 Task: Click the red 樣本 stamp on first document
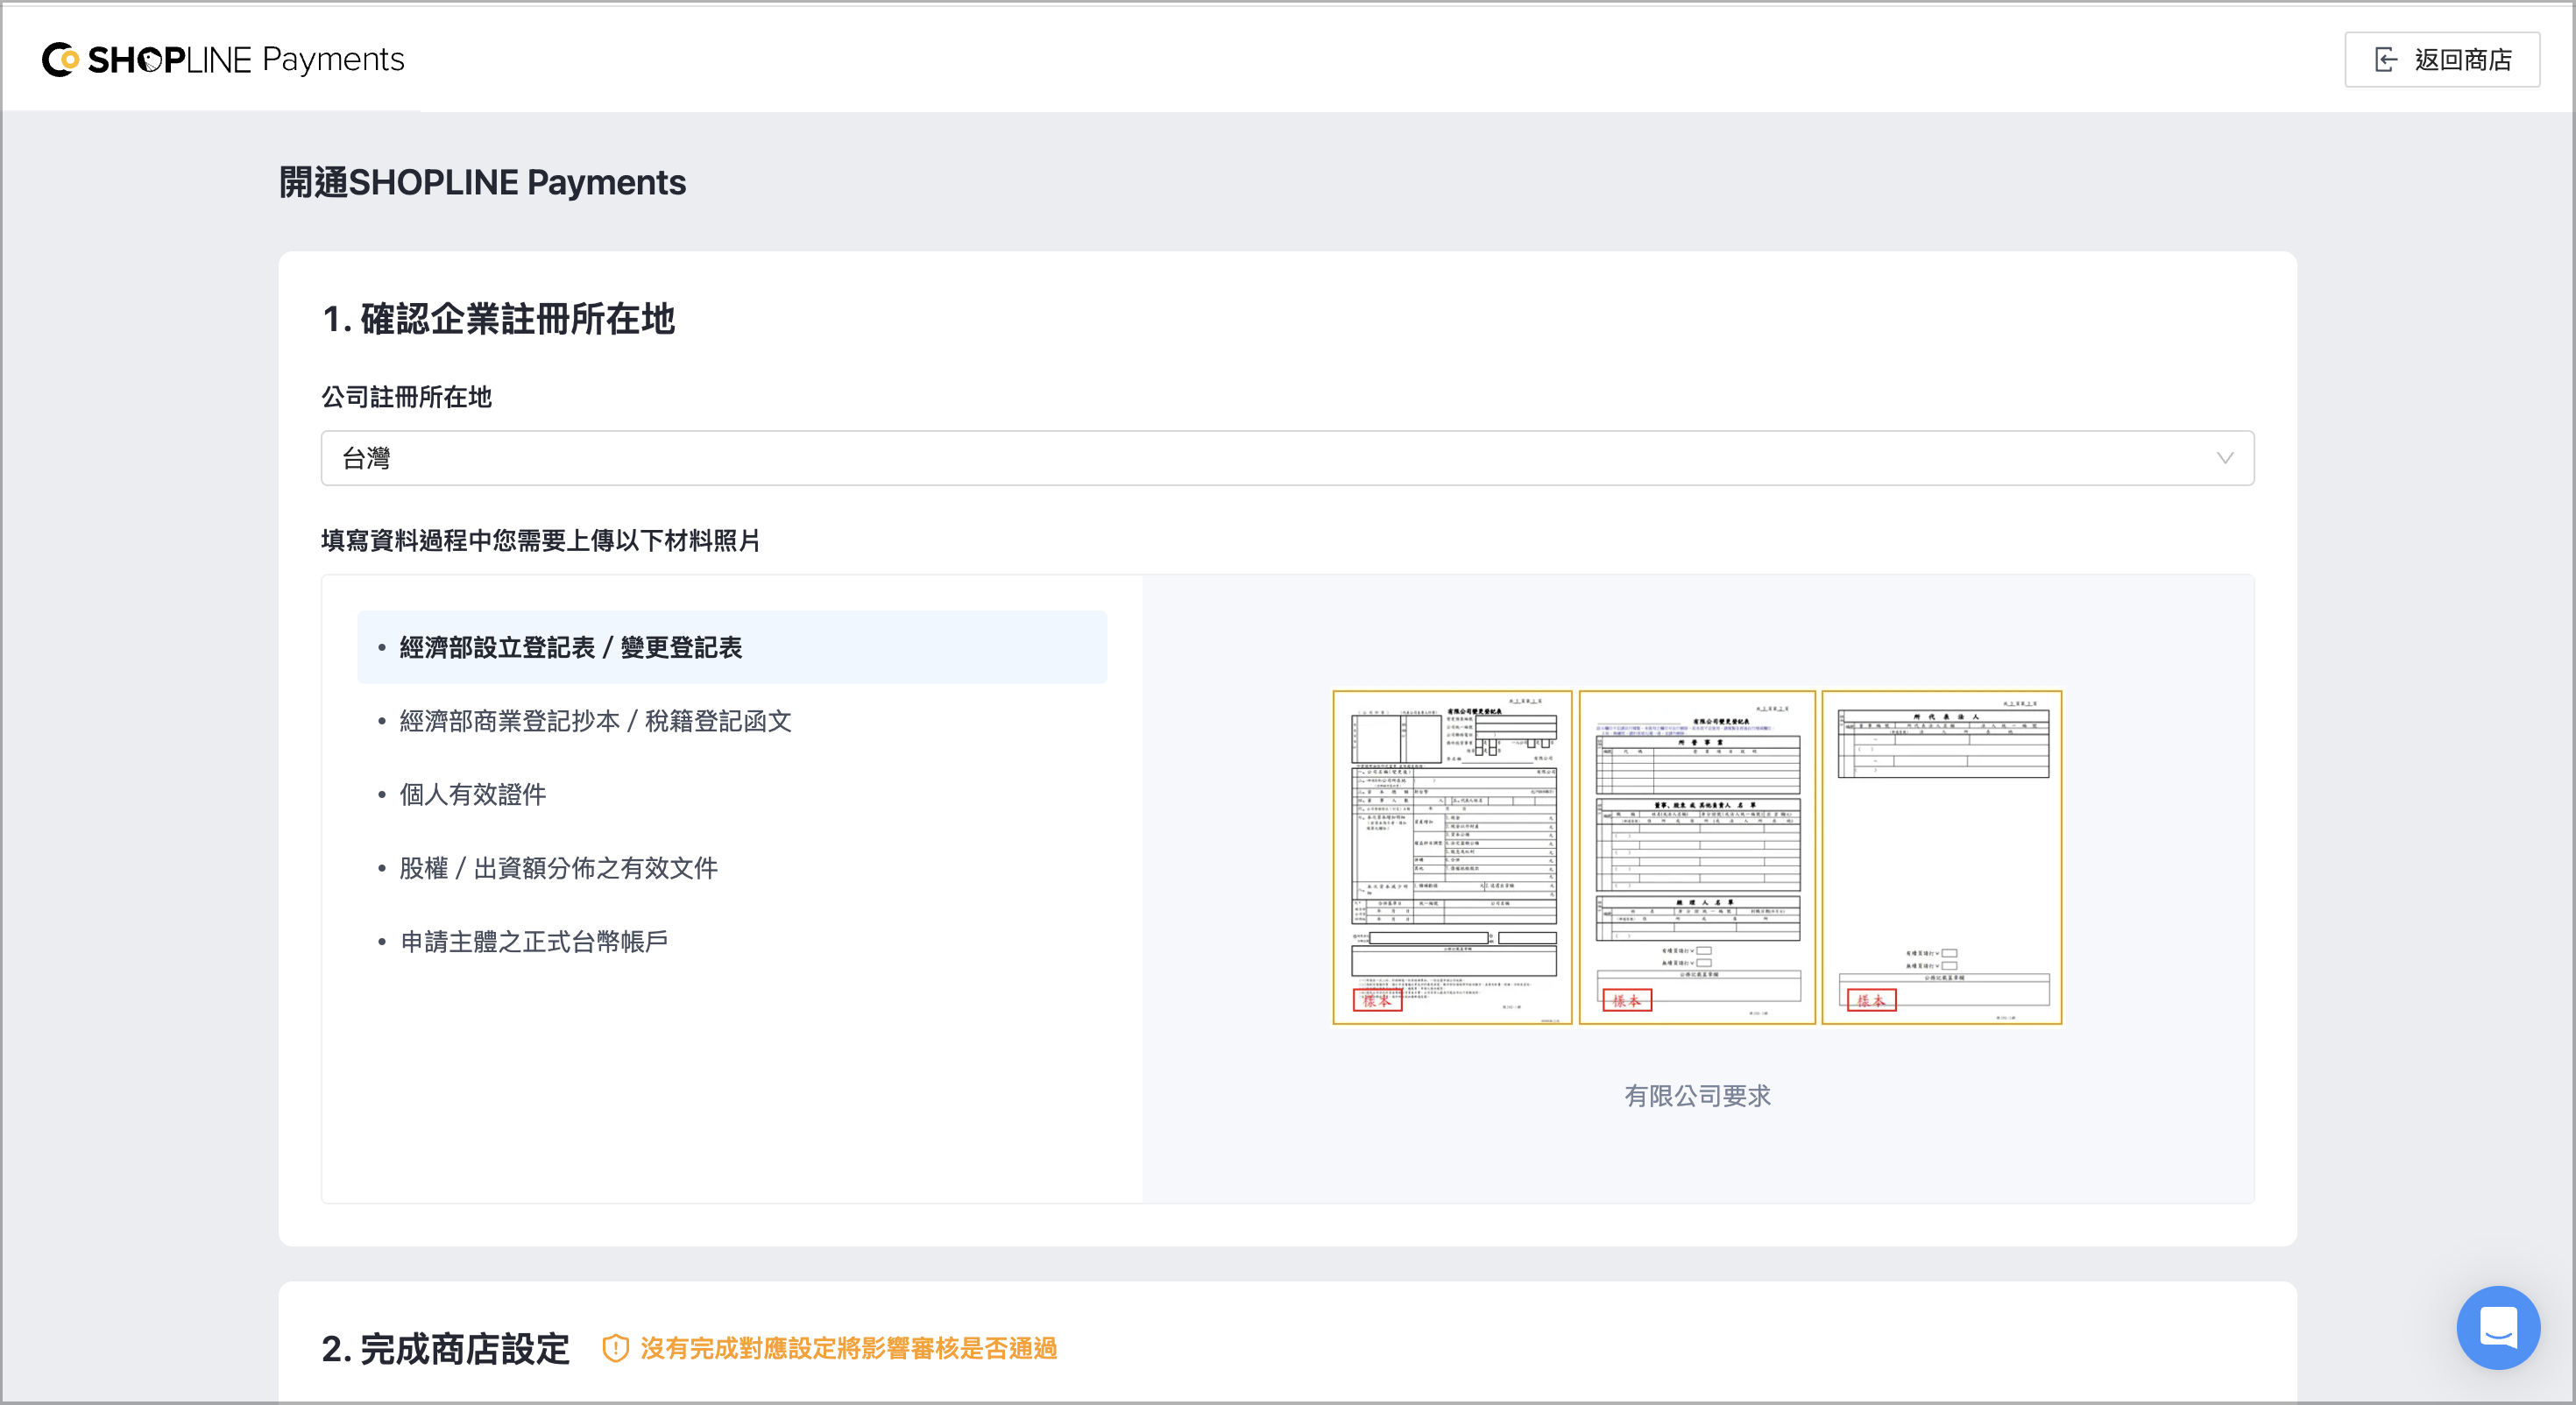(x=1377, y=1000)
